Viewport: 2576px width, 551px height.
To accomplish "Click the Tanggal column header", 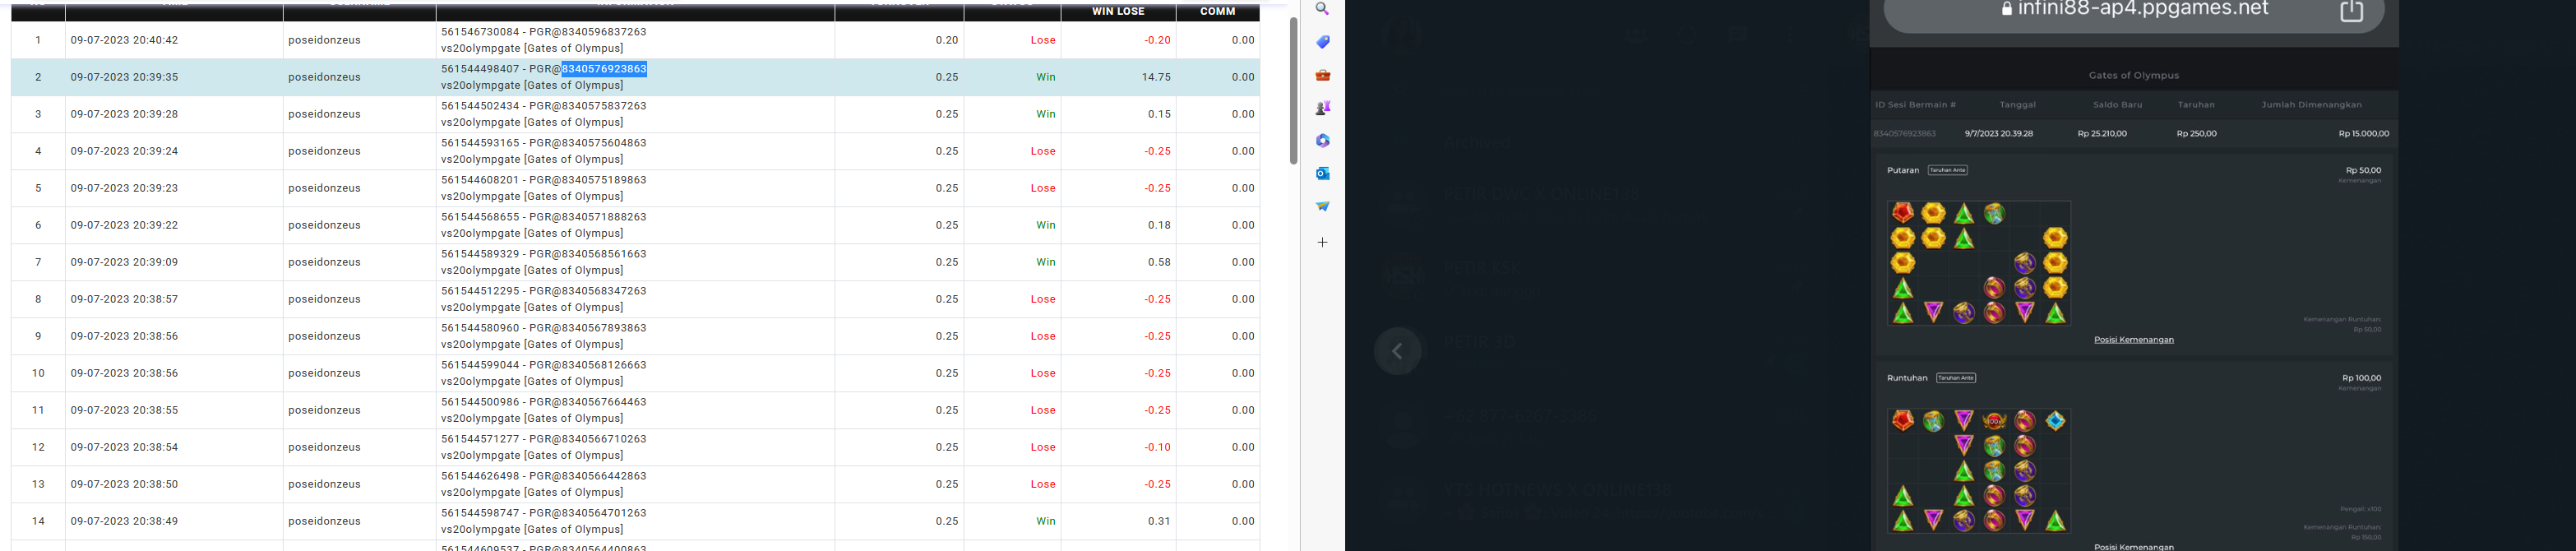I will [2017, 105].
